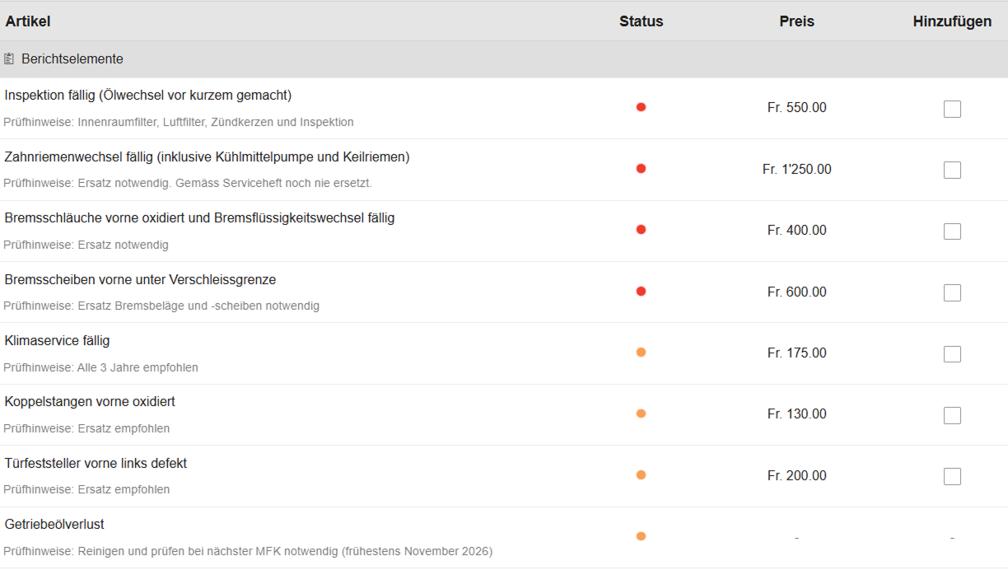Click red status dot for Zahnriemenwechsel fällig
Viewport: 1008px width, 570px height.
tap(641, 169)
